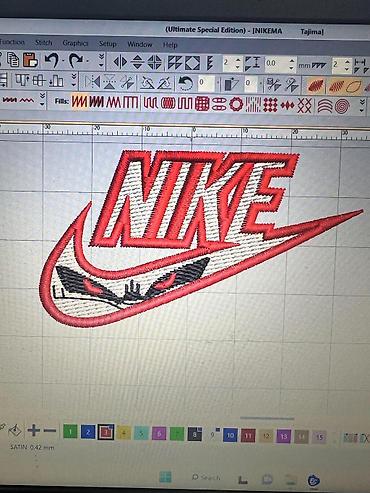Choose red thread color 3
370x493 pixels.
pyautogui.click(x=106, y=433)
